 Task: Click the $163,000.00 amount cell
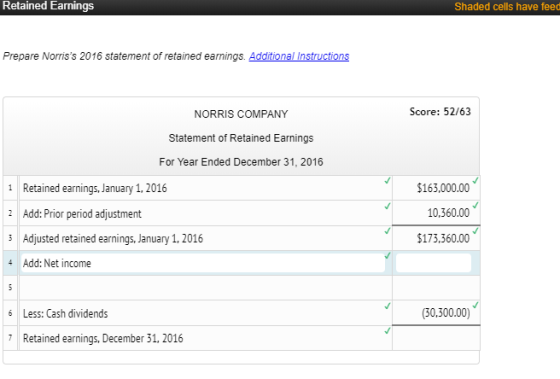click(436, 188)
